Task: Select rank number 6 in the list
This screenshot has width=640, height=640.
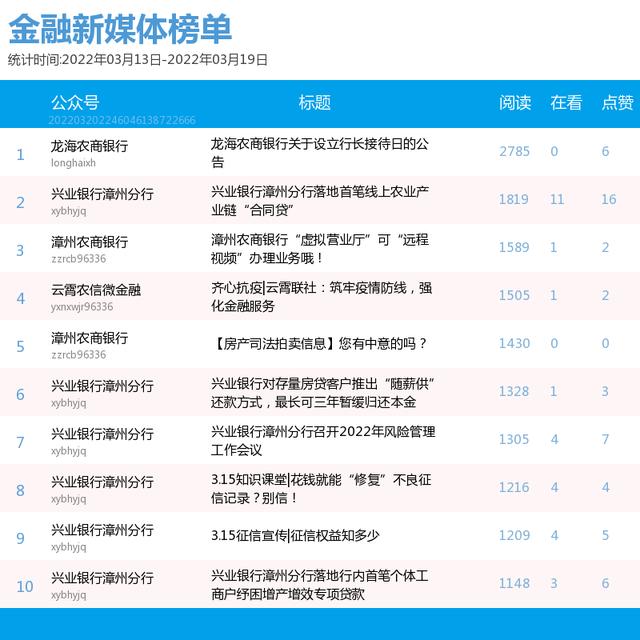Action: coord(20,395)
